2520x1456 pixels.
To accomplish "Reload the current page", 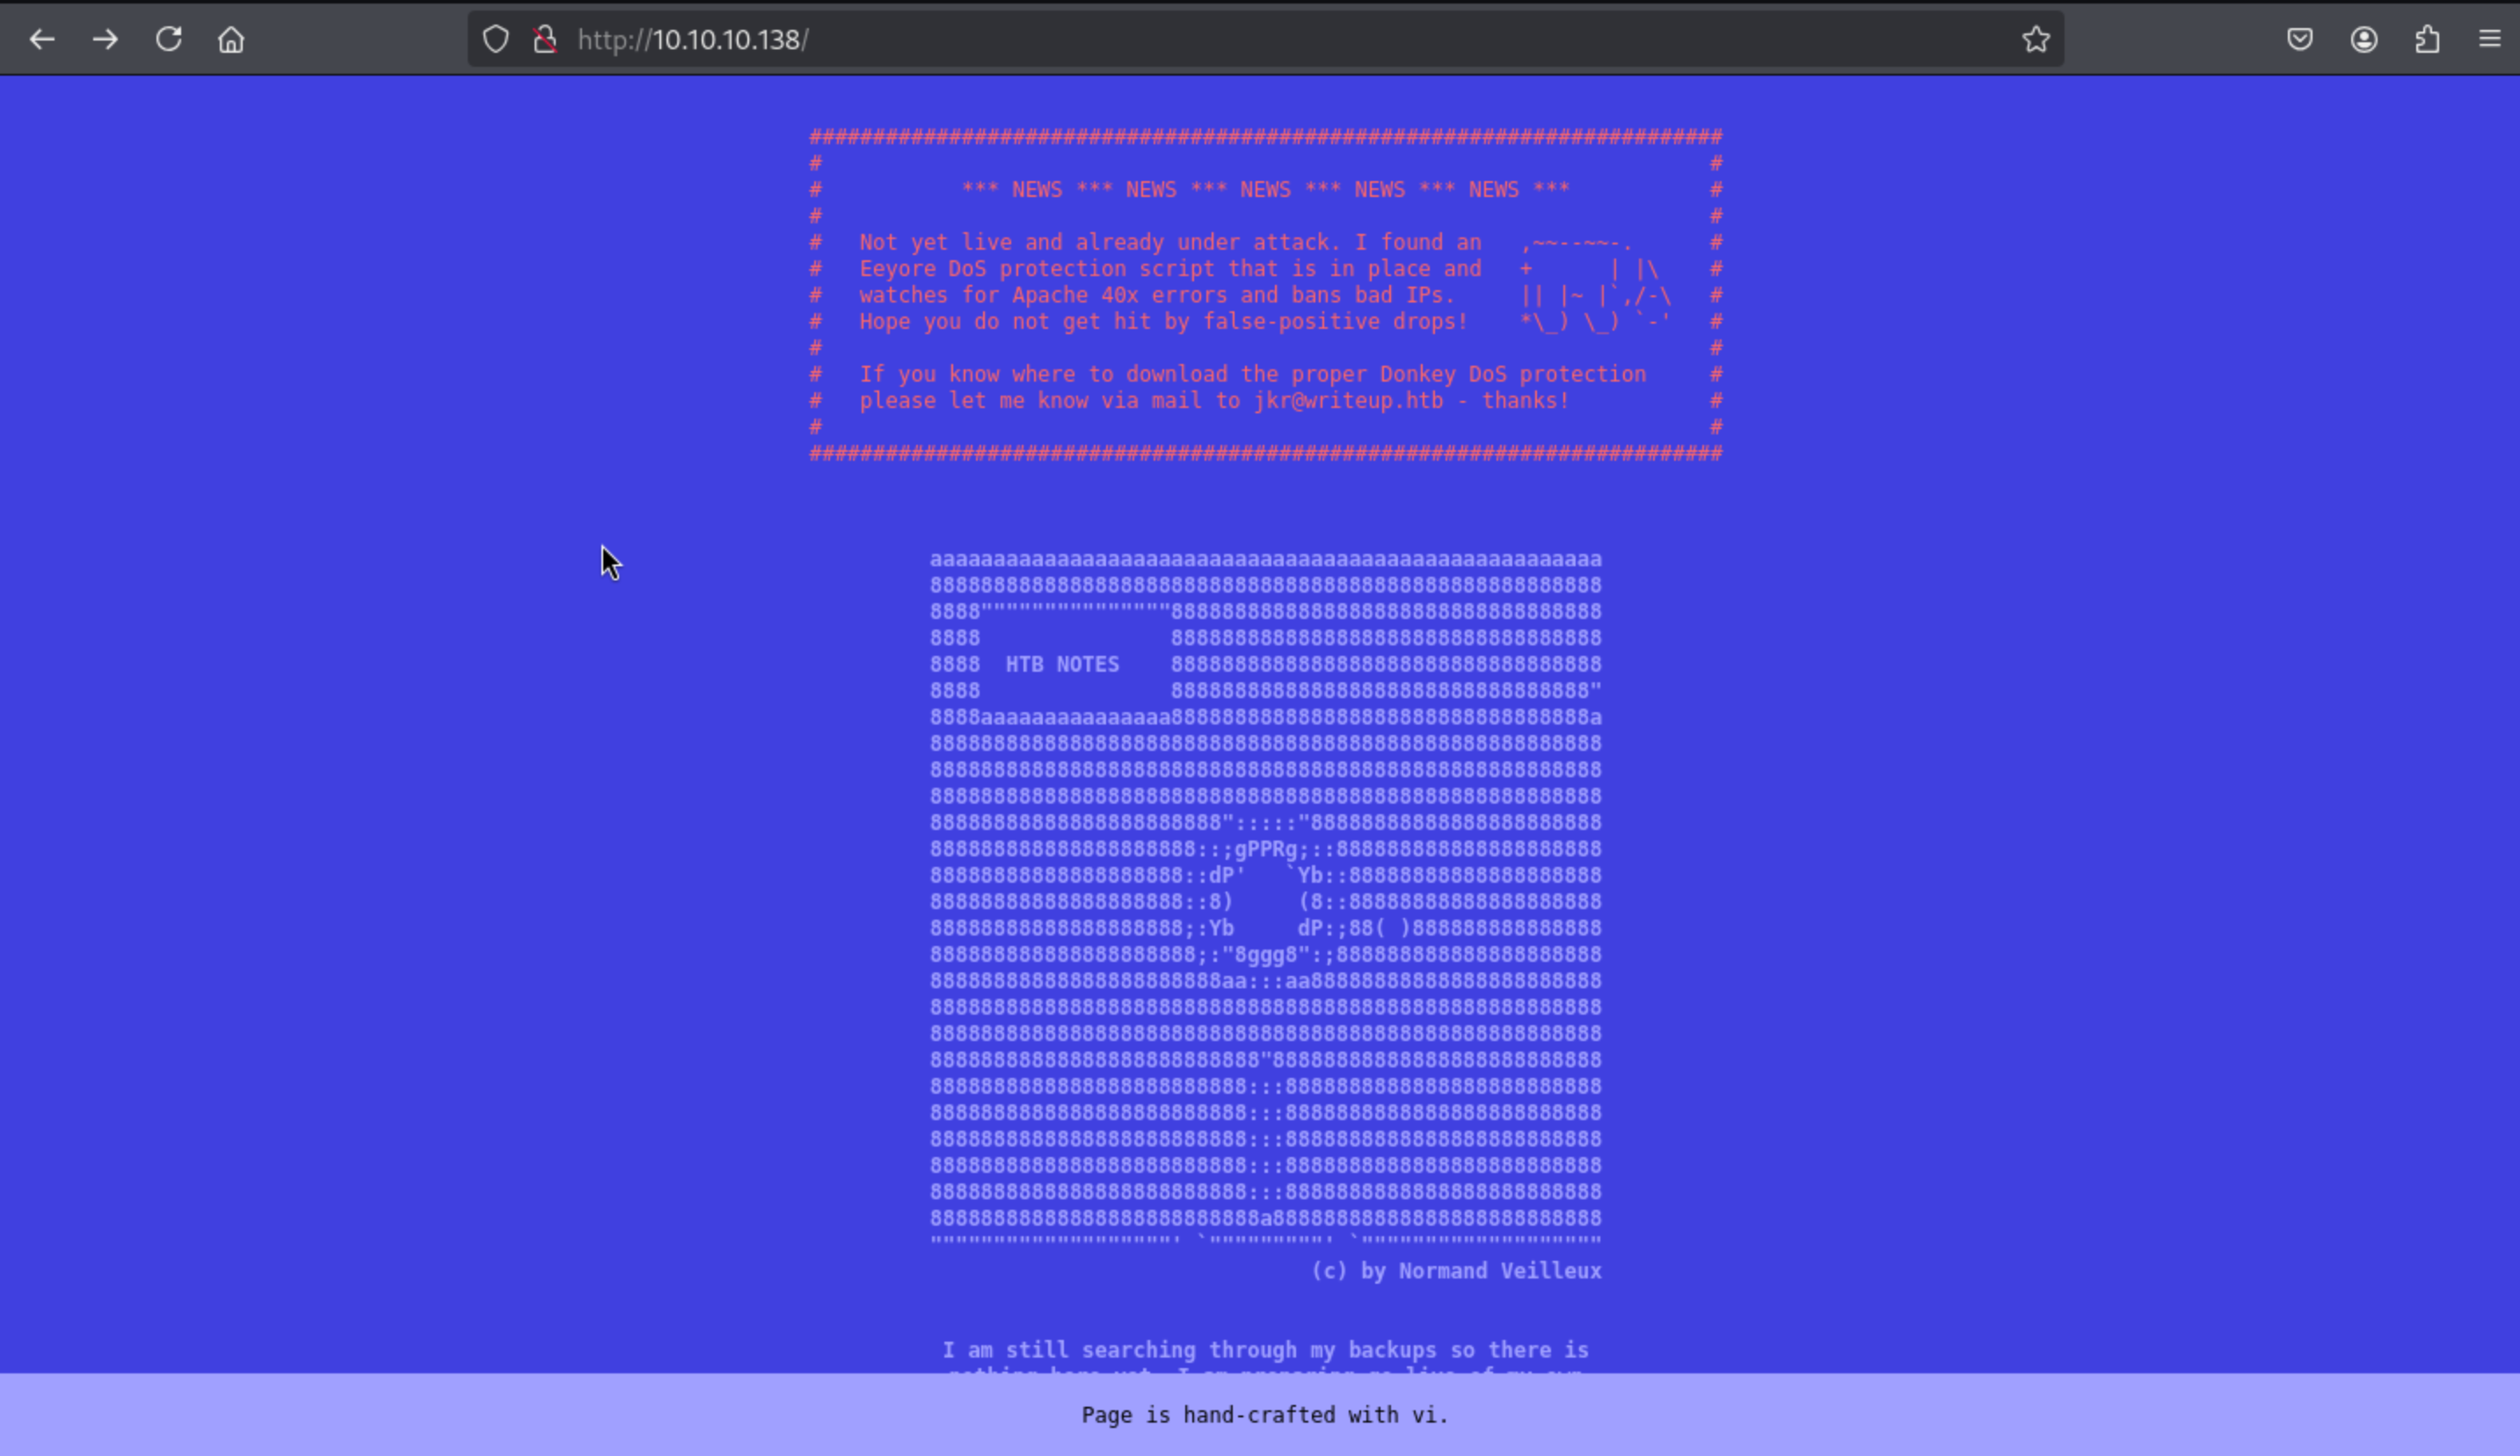I will pyautogui.click(x=168, y=40).
